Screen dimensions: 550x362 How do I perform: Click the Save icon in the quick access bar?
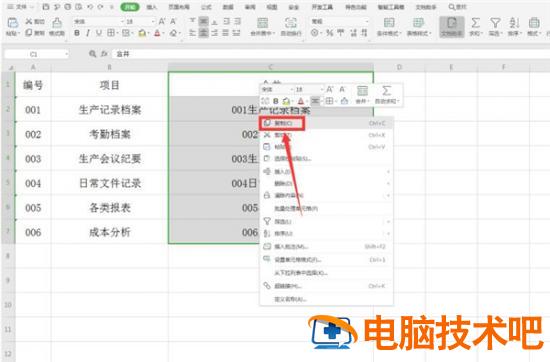(46, 7)
